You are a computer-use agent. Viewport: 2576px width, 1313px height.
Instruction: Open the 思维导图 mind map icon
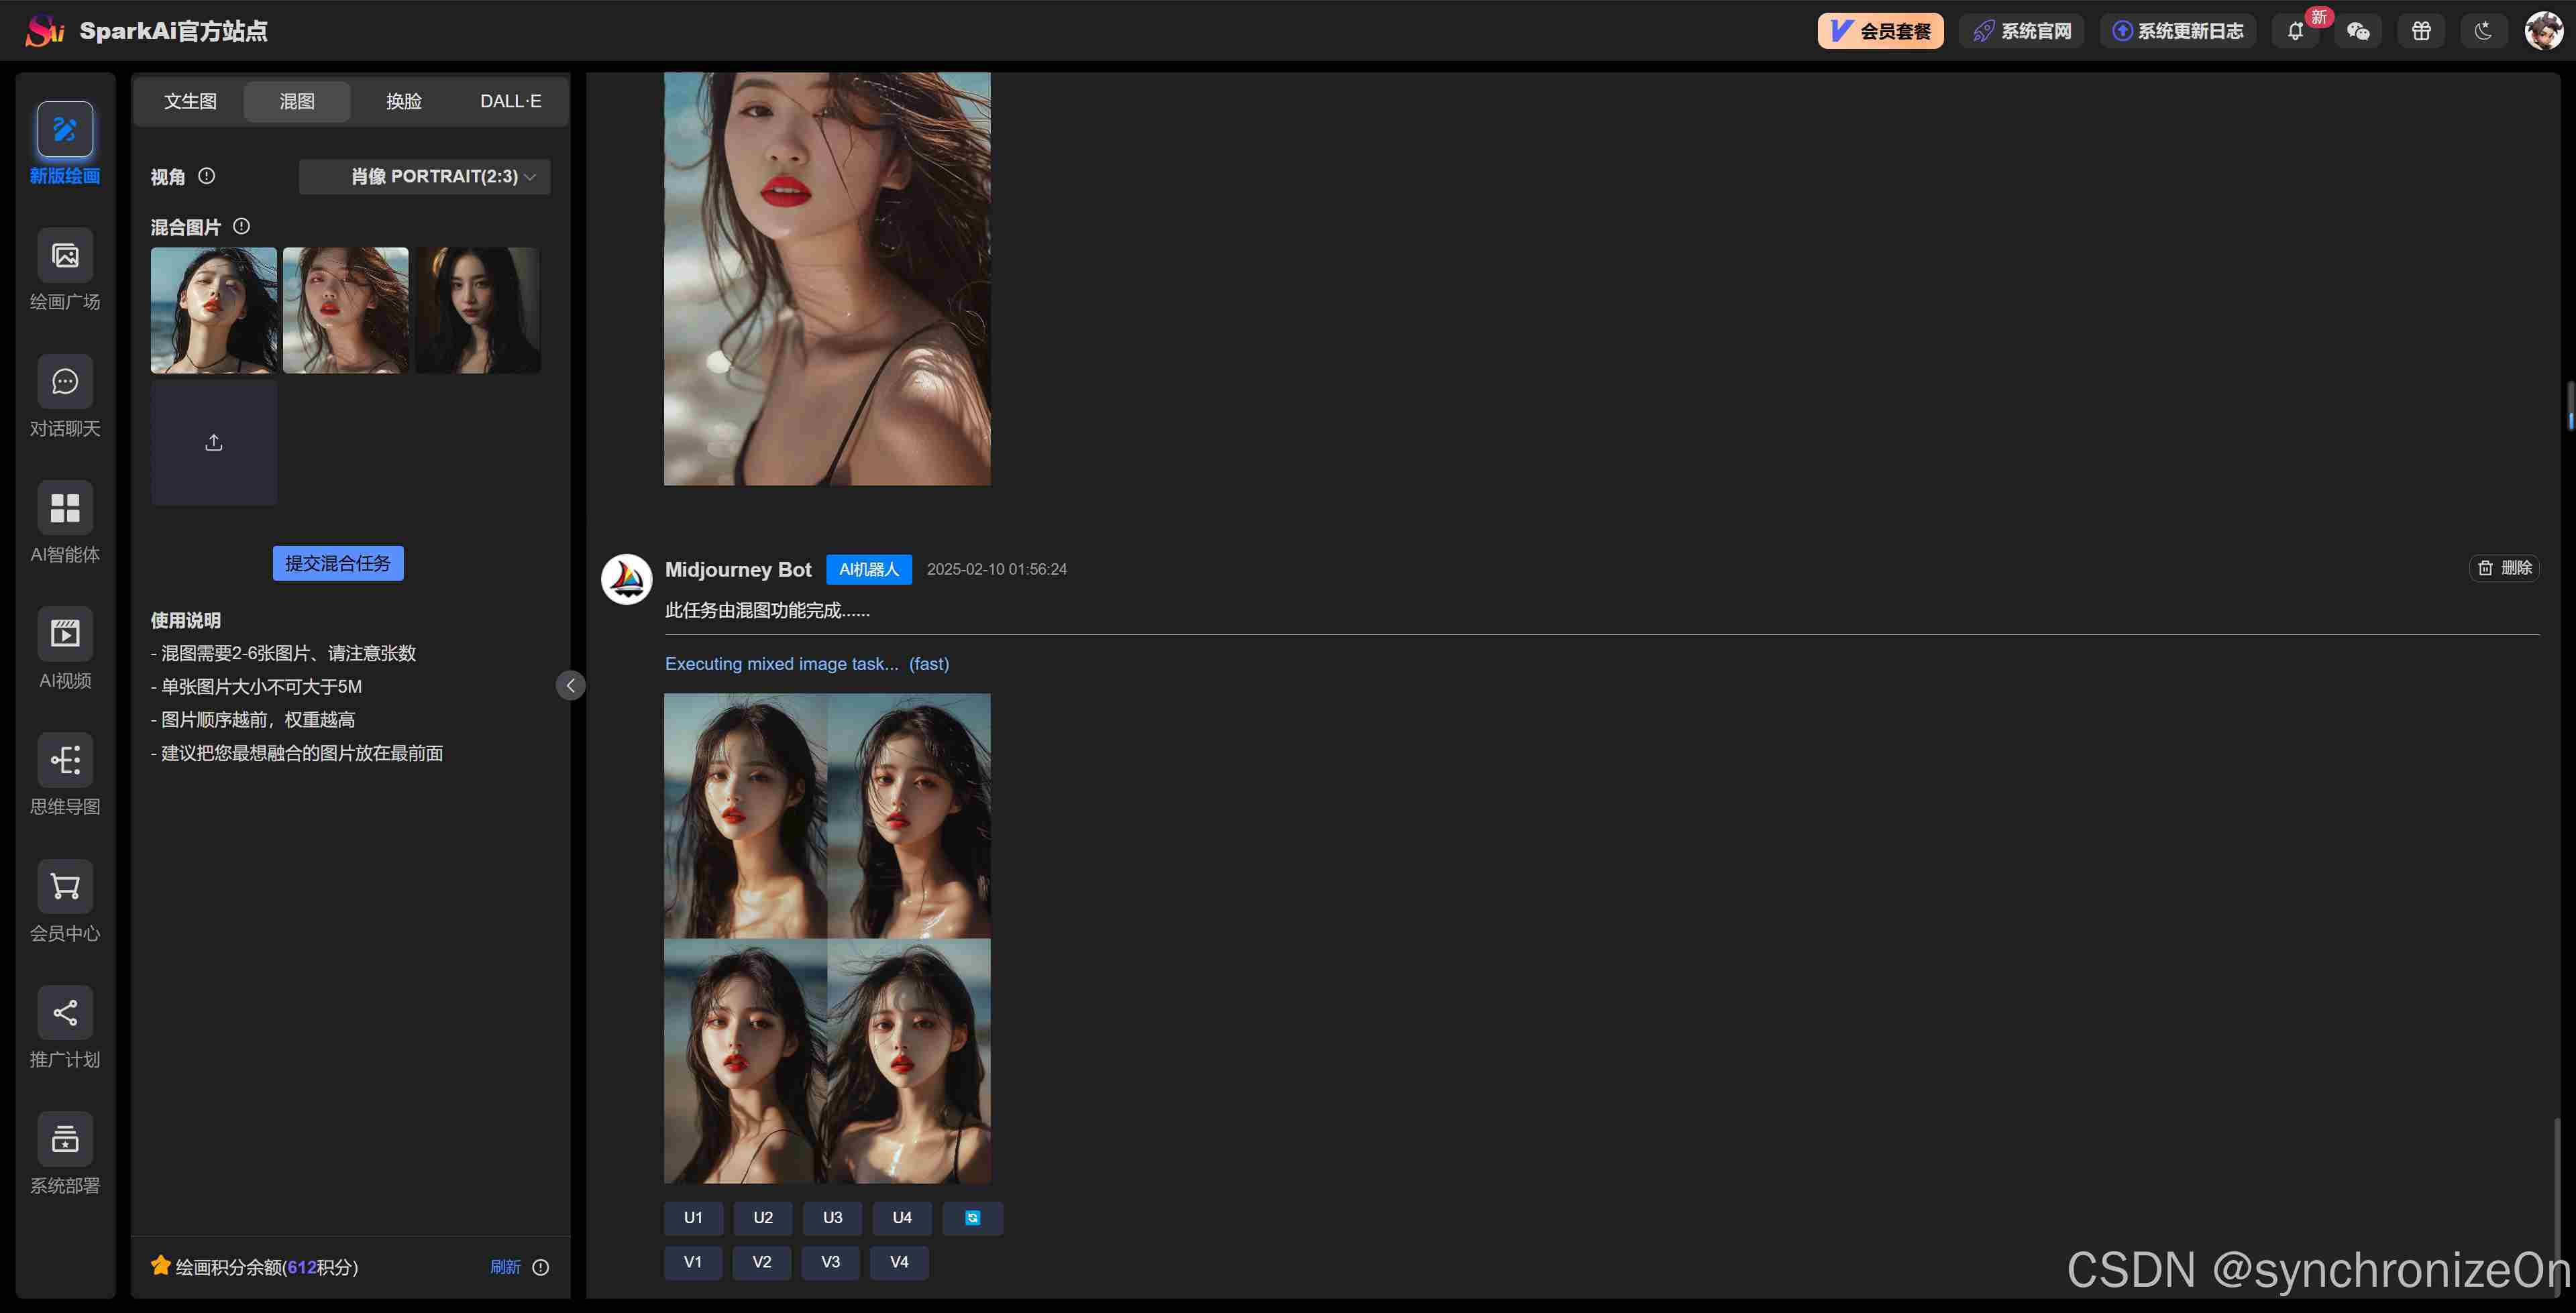[x=65, y=760]
